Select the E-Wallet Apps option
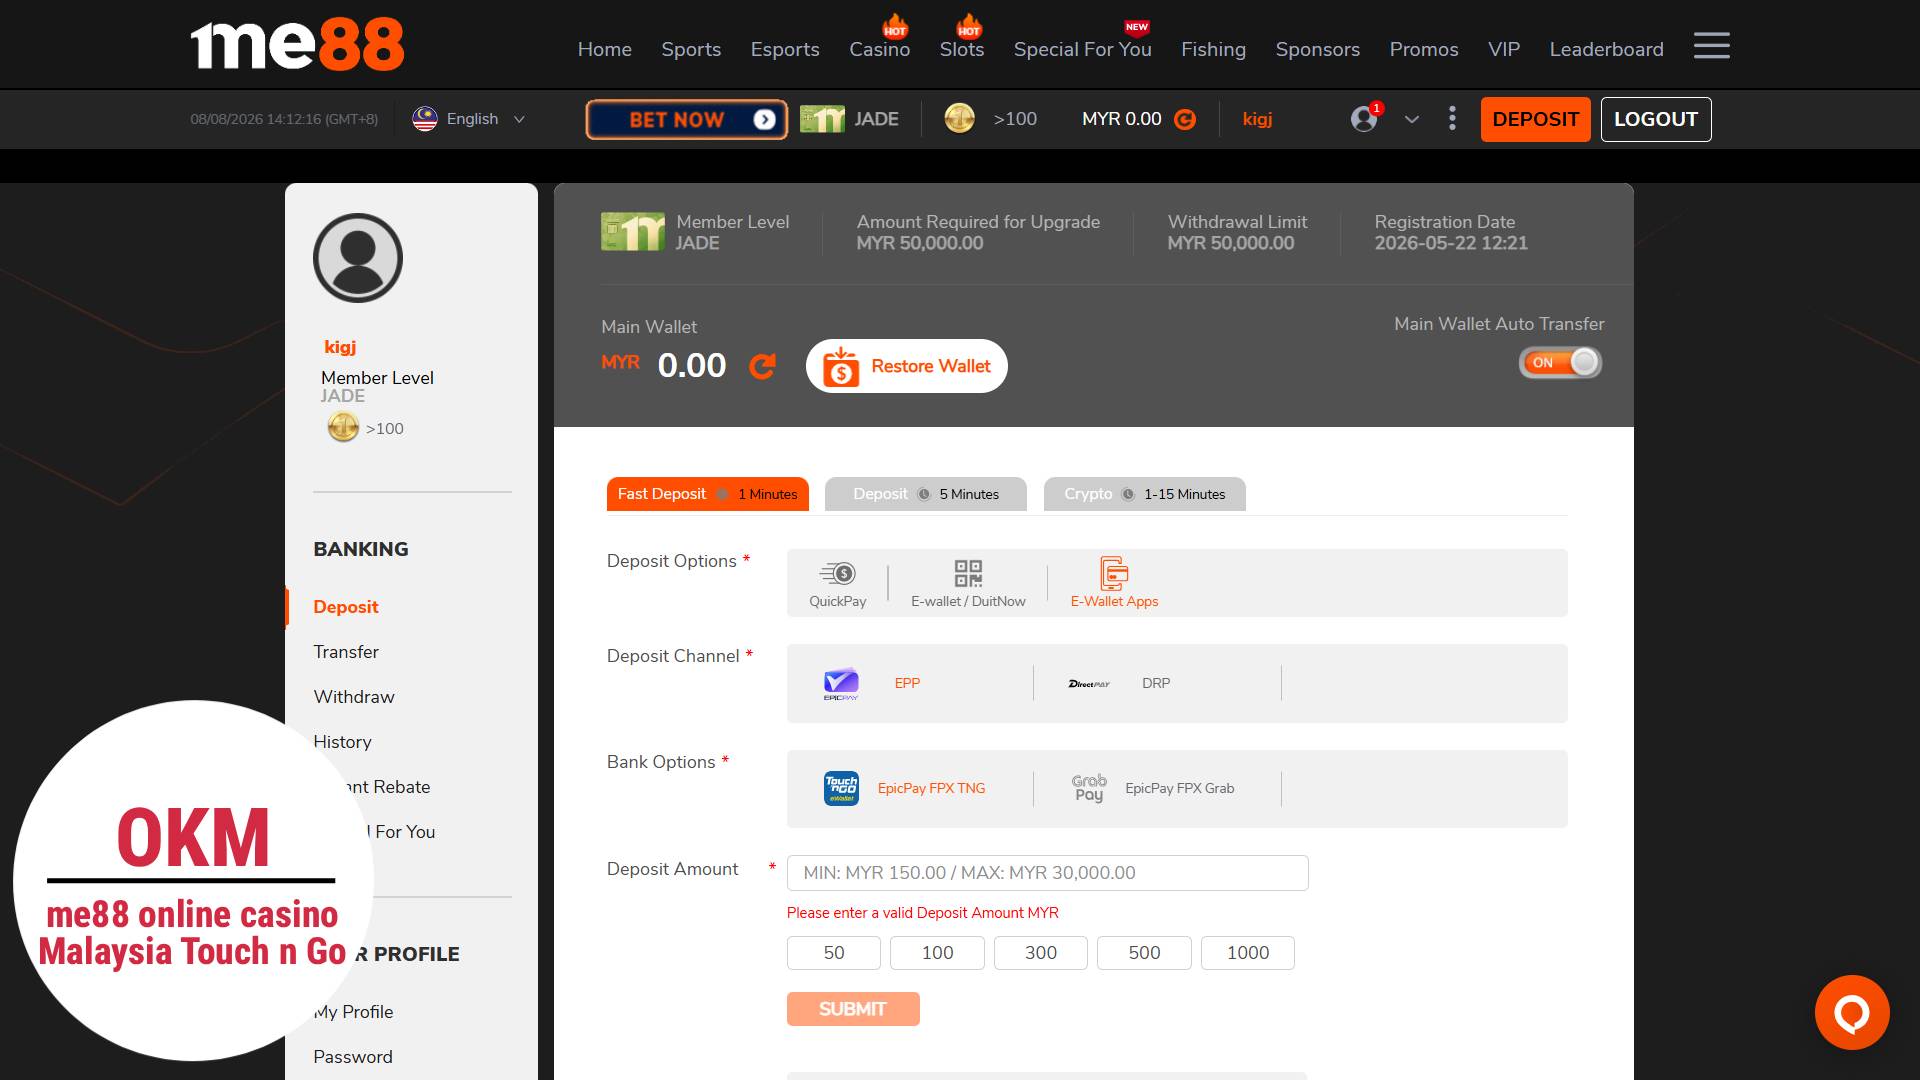 point(1114,583)
